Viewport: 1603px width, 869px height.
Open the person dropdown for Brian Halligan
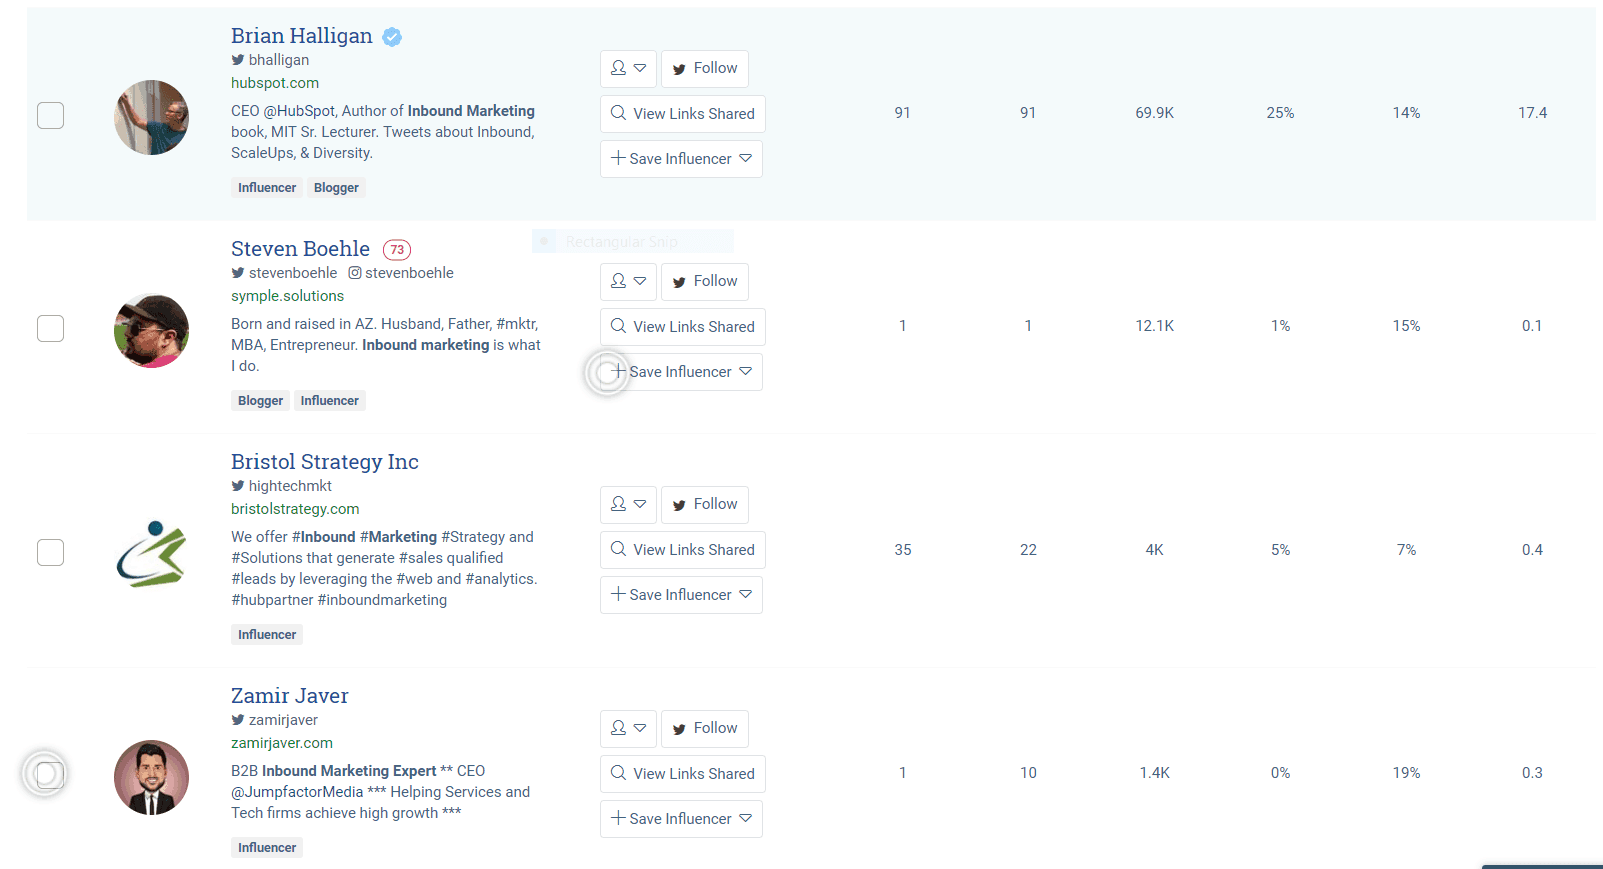(628, 68)
